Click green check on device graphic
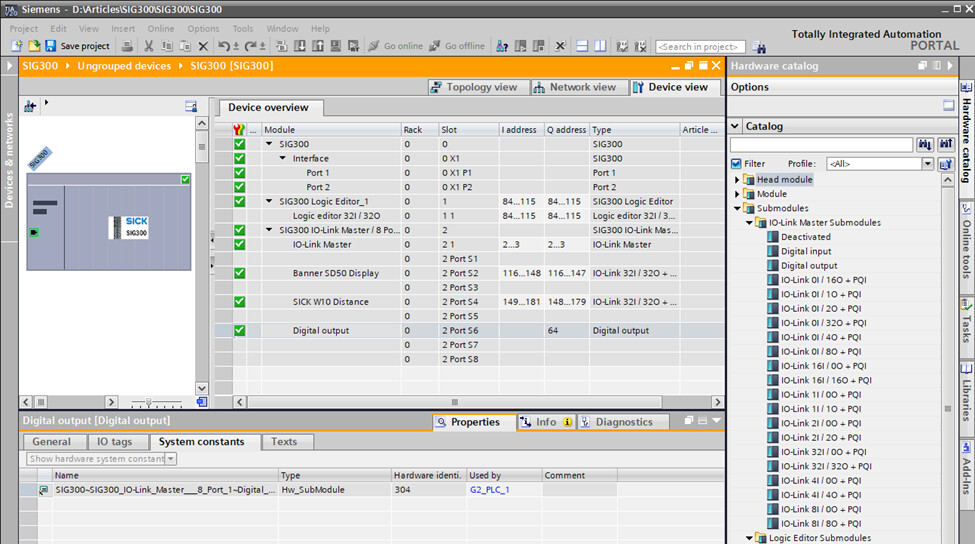The image size is (975, 544). tap(185, 180)
